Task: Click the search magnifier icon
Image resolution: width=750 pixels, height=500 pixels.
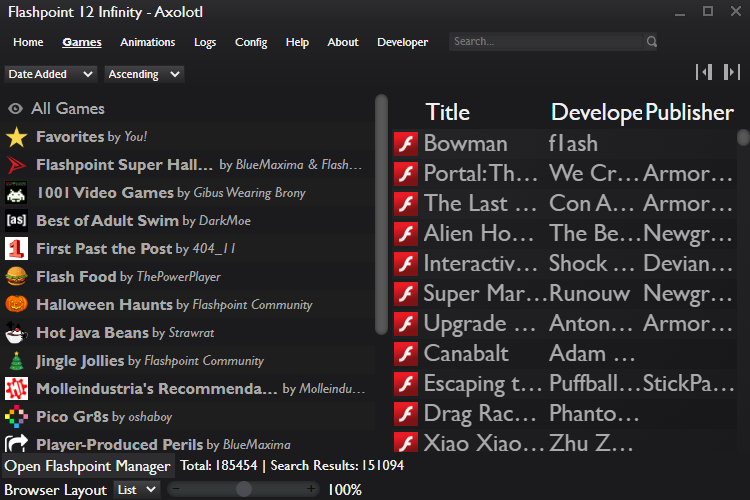Action: (652, 42)
